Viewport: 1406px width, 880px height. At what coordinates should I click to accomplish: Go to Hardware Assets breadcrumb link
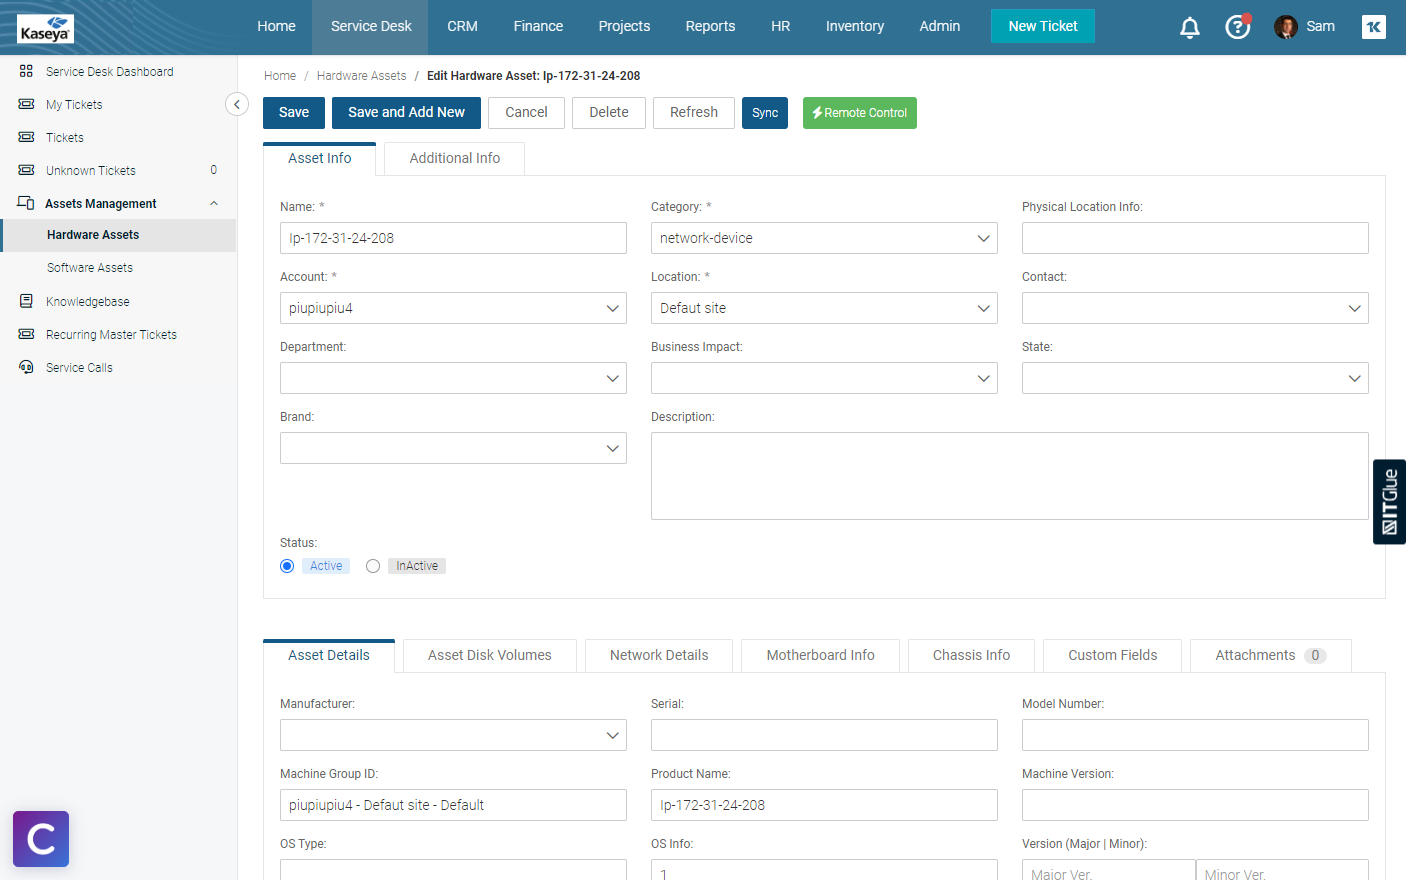(361, 76)
